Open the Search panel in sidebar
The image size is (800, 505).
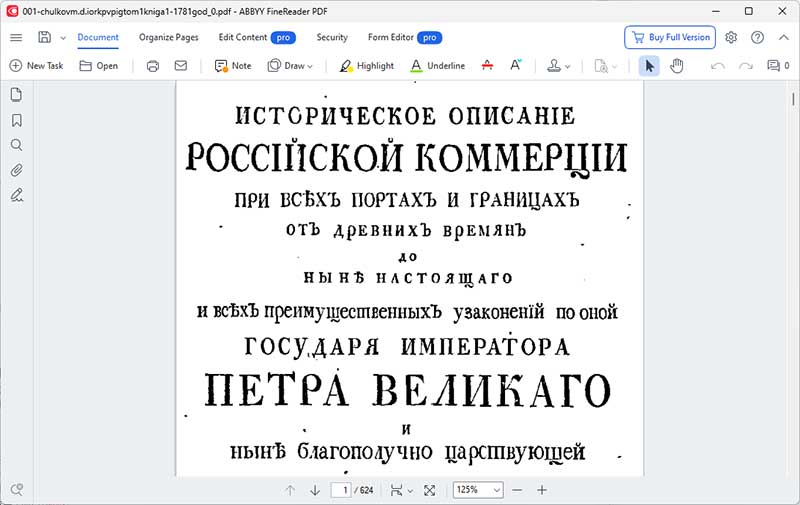tap(17, 145)
